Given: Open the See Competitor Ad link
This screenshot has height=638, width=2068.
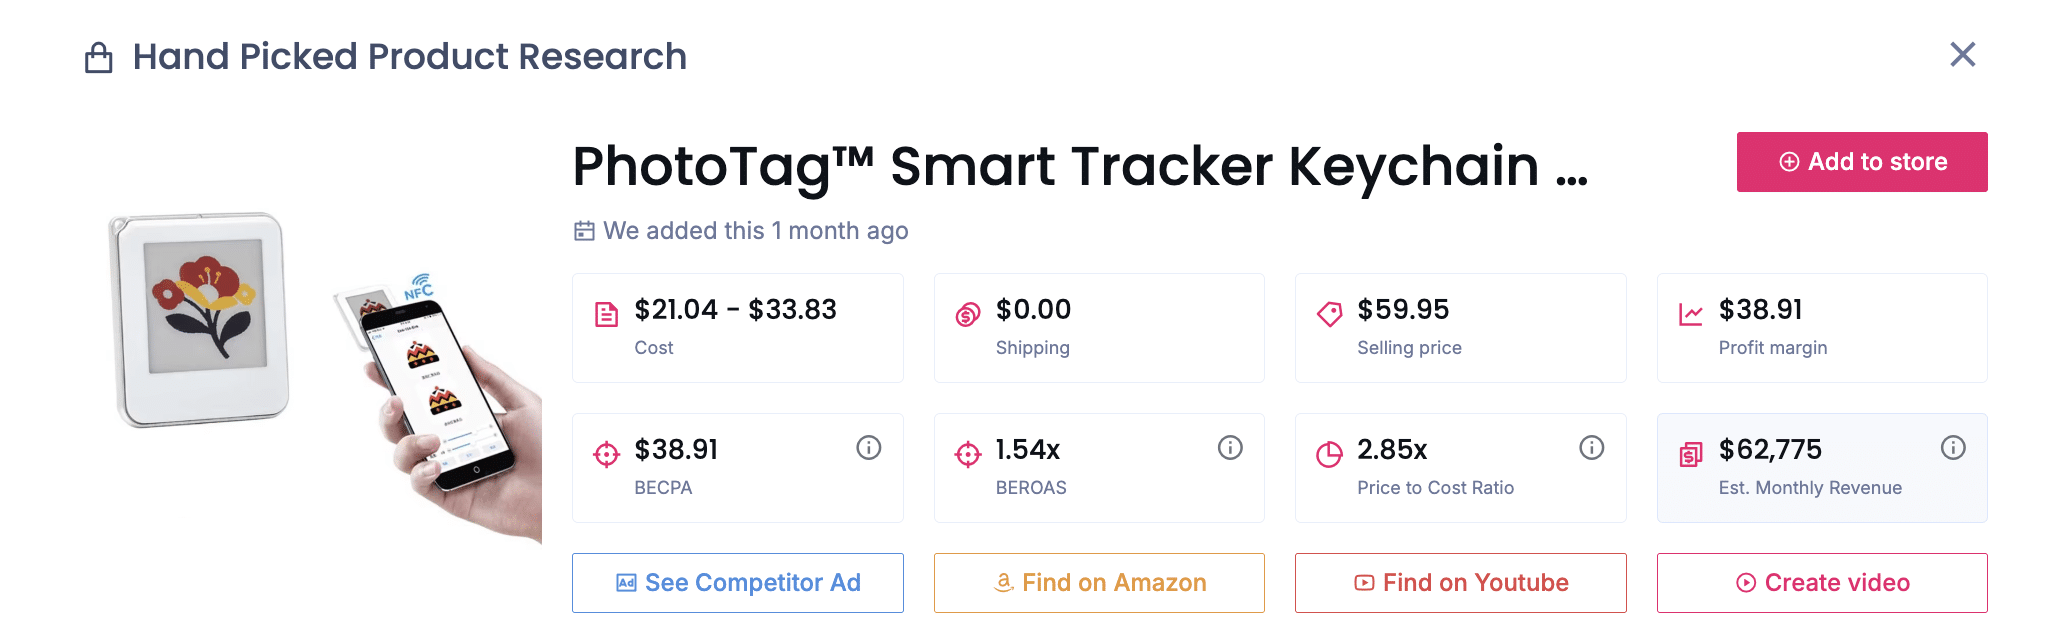Looking at the screenshot, I should 737,582.
